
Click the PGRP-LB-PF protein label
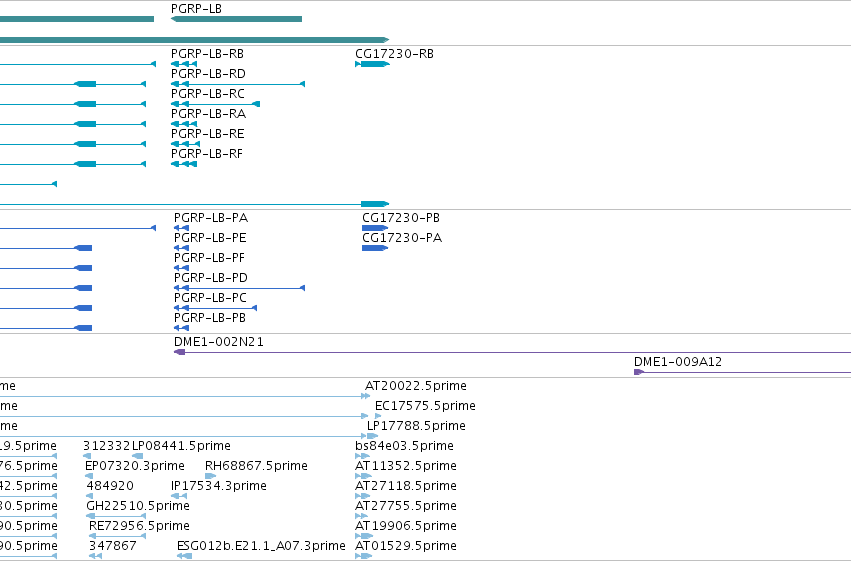click(209, 258)
